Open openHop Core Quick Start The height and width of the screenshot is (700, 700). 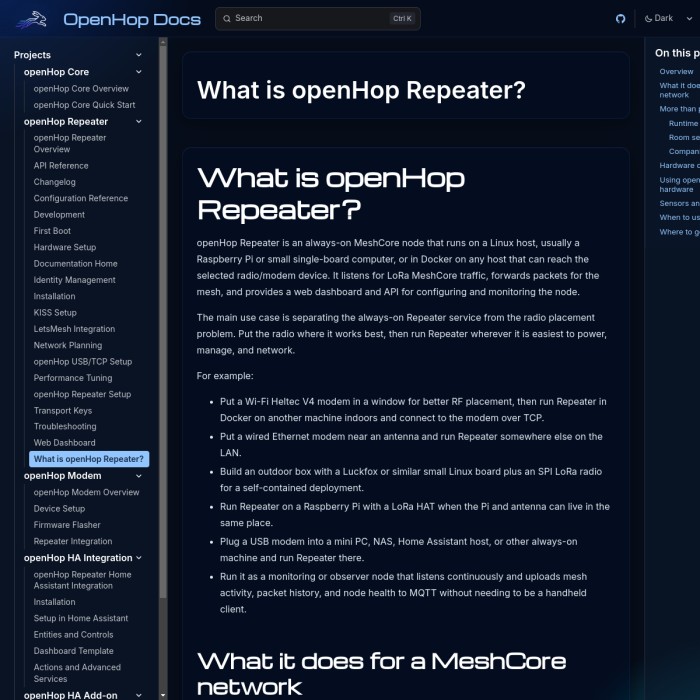[x=84, y=105]
